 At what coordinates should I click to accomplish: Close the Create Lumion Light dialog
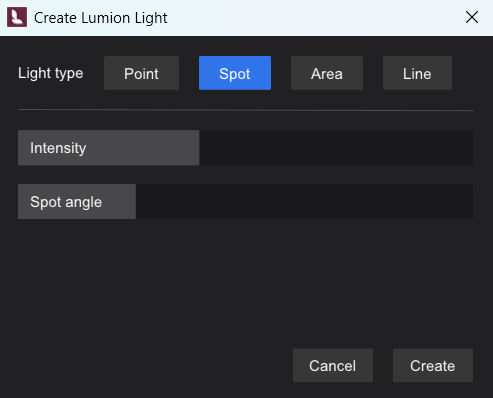(472, 17)
